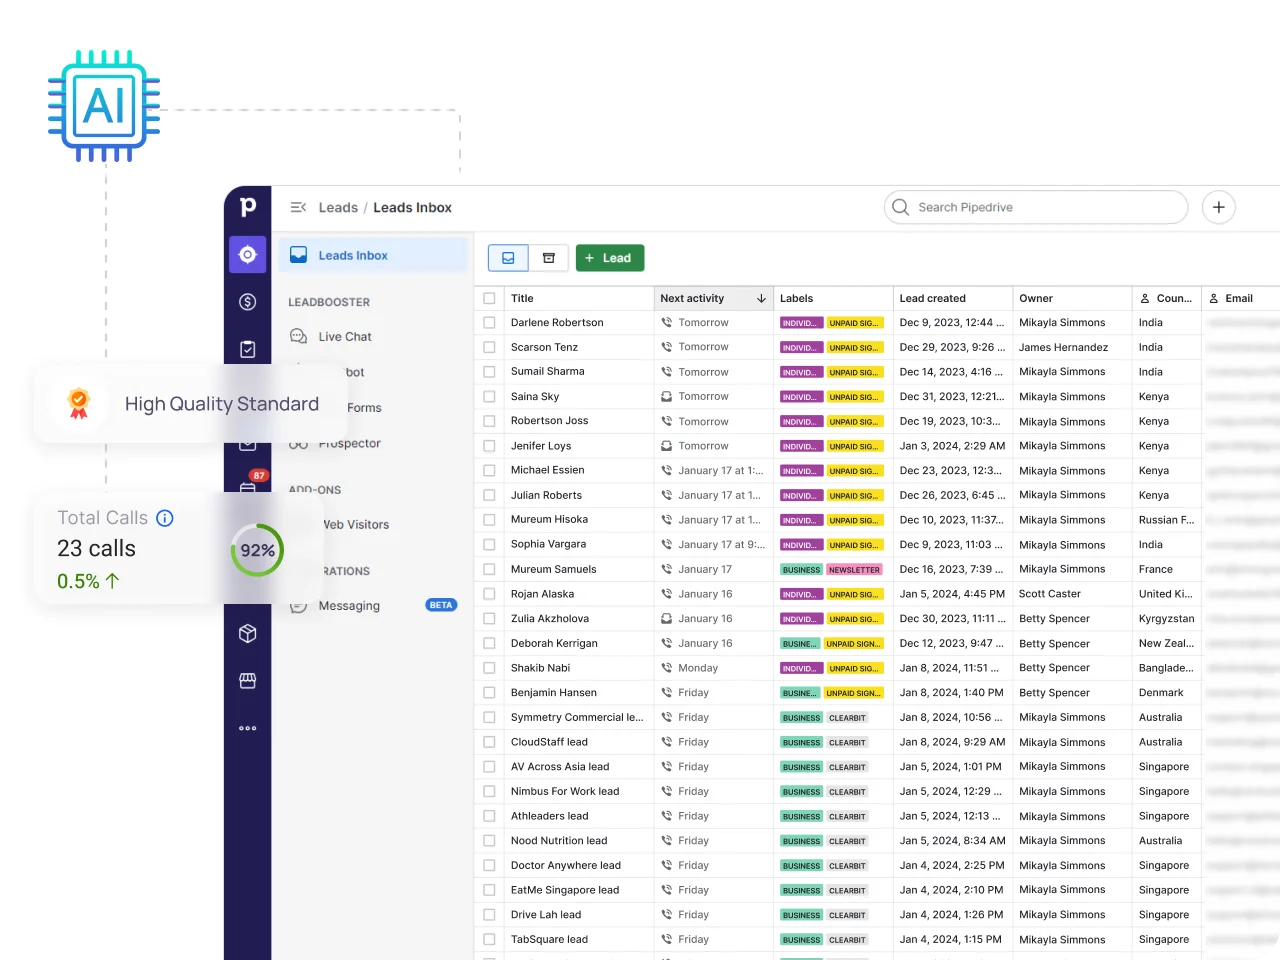Screen dimensions: 1280x960
Task: Check the box for Darlene Robertson
Action: pyautogui.click(x=489, y=323)
